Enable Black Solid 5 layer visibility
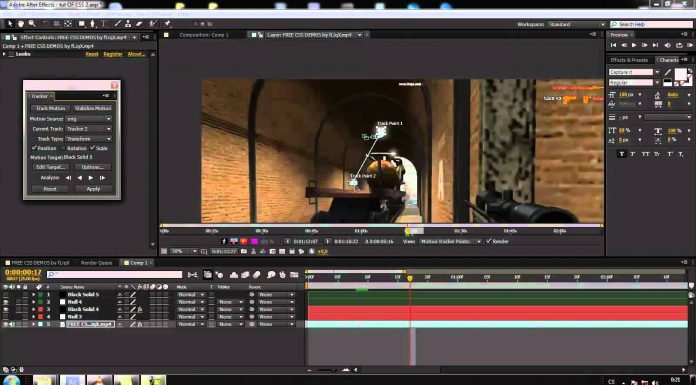696x385 pixels. 6,294
